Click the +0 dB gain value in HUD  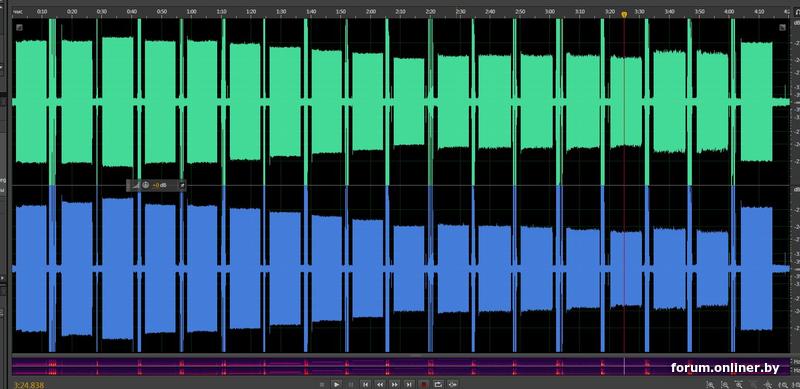[x=159, y=185]
